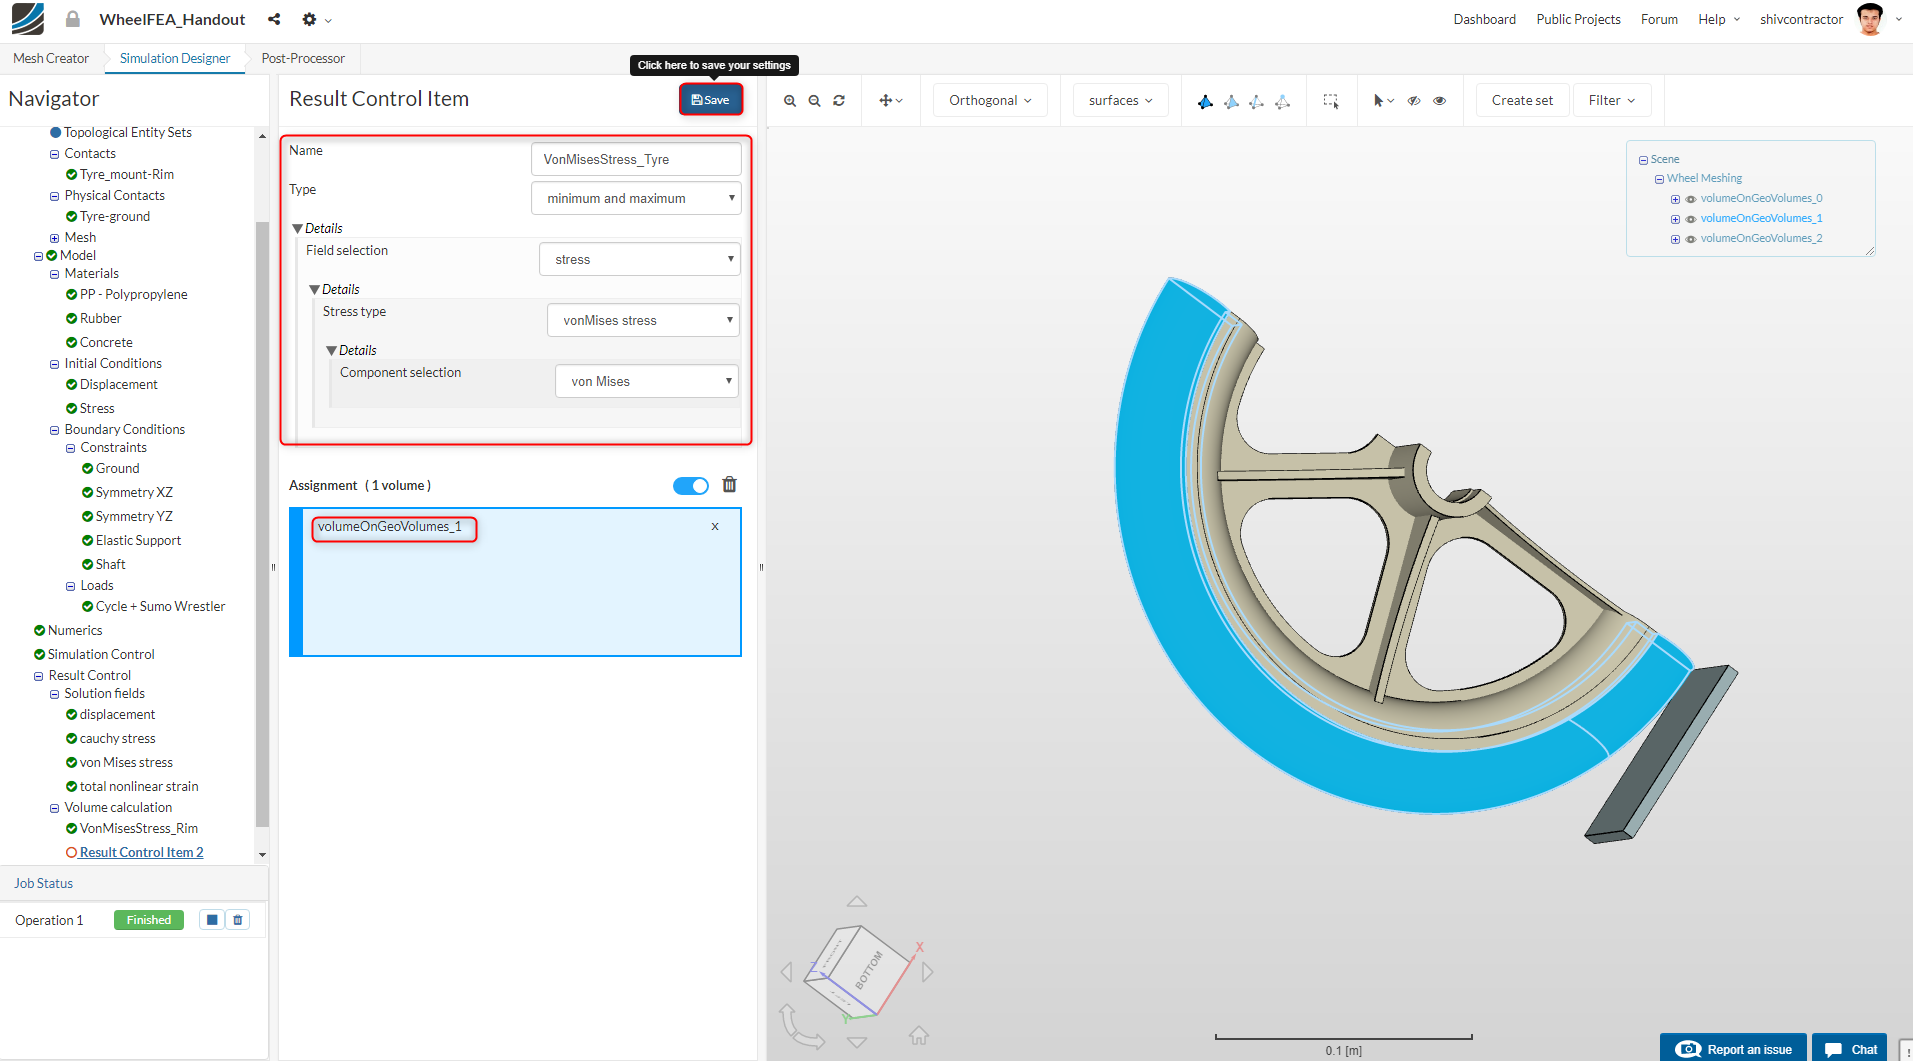Activate the box selection tool
Viewport: 1913px width, 1061px height.
[1331, 101]
